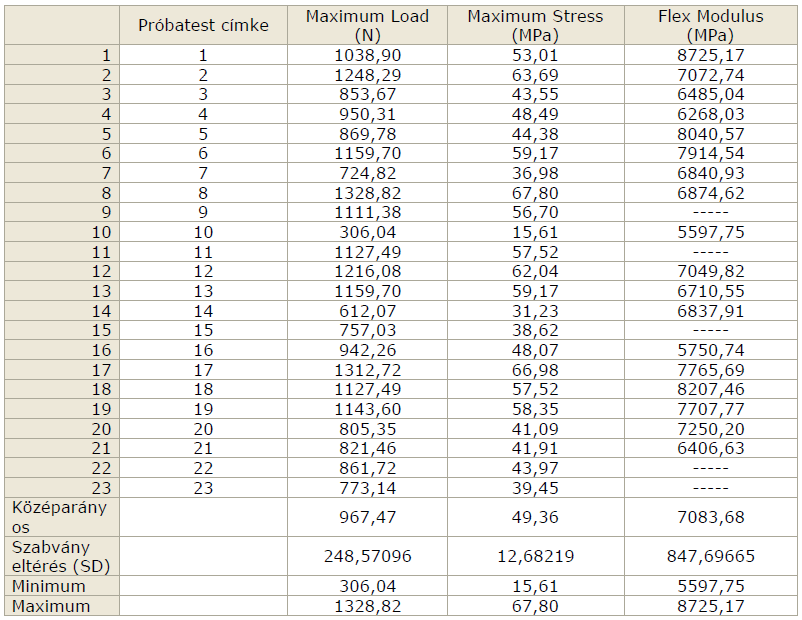802x620 pixels.
Task: Select stress 15,61 in row 10
Action: click(x=535, y=232)
